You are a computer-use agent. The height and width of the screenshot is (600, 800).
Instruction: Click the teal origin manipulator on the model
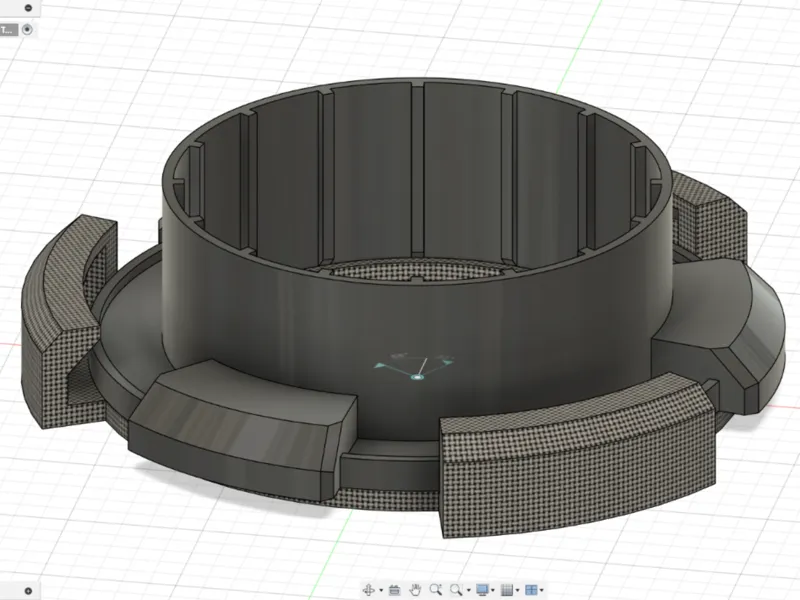coord(417,377)
